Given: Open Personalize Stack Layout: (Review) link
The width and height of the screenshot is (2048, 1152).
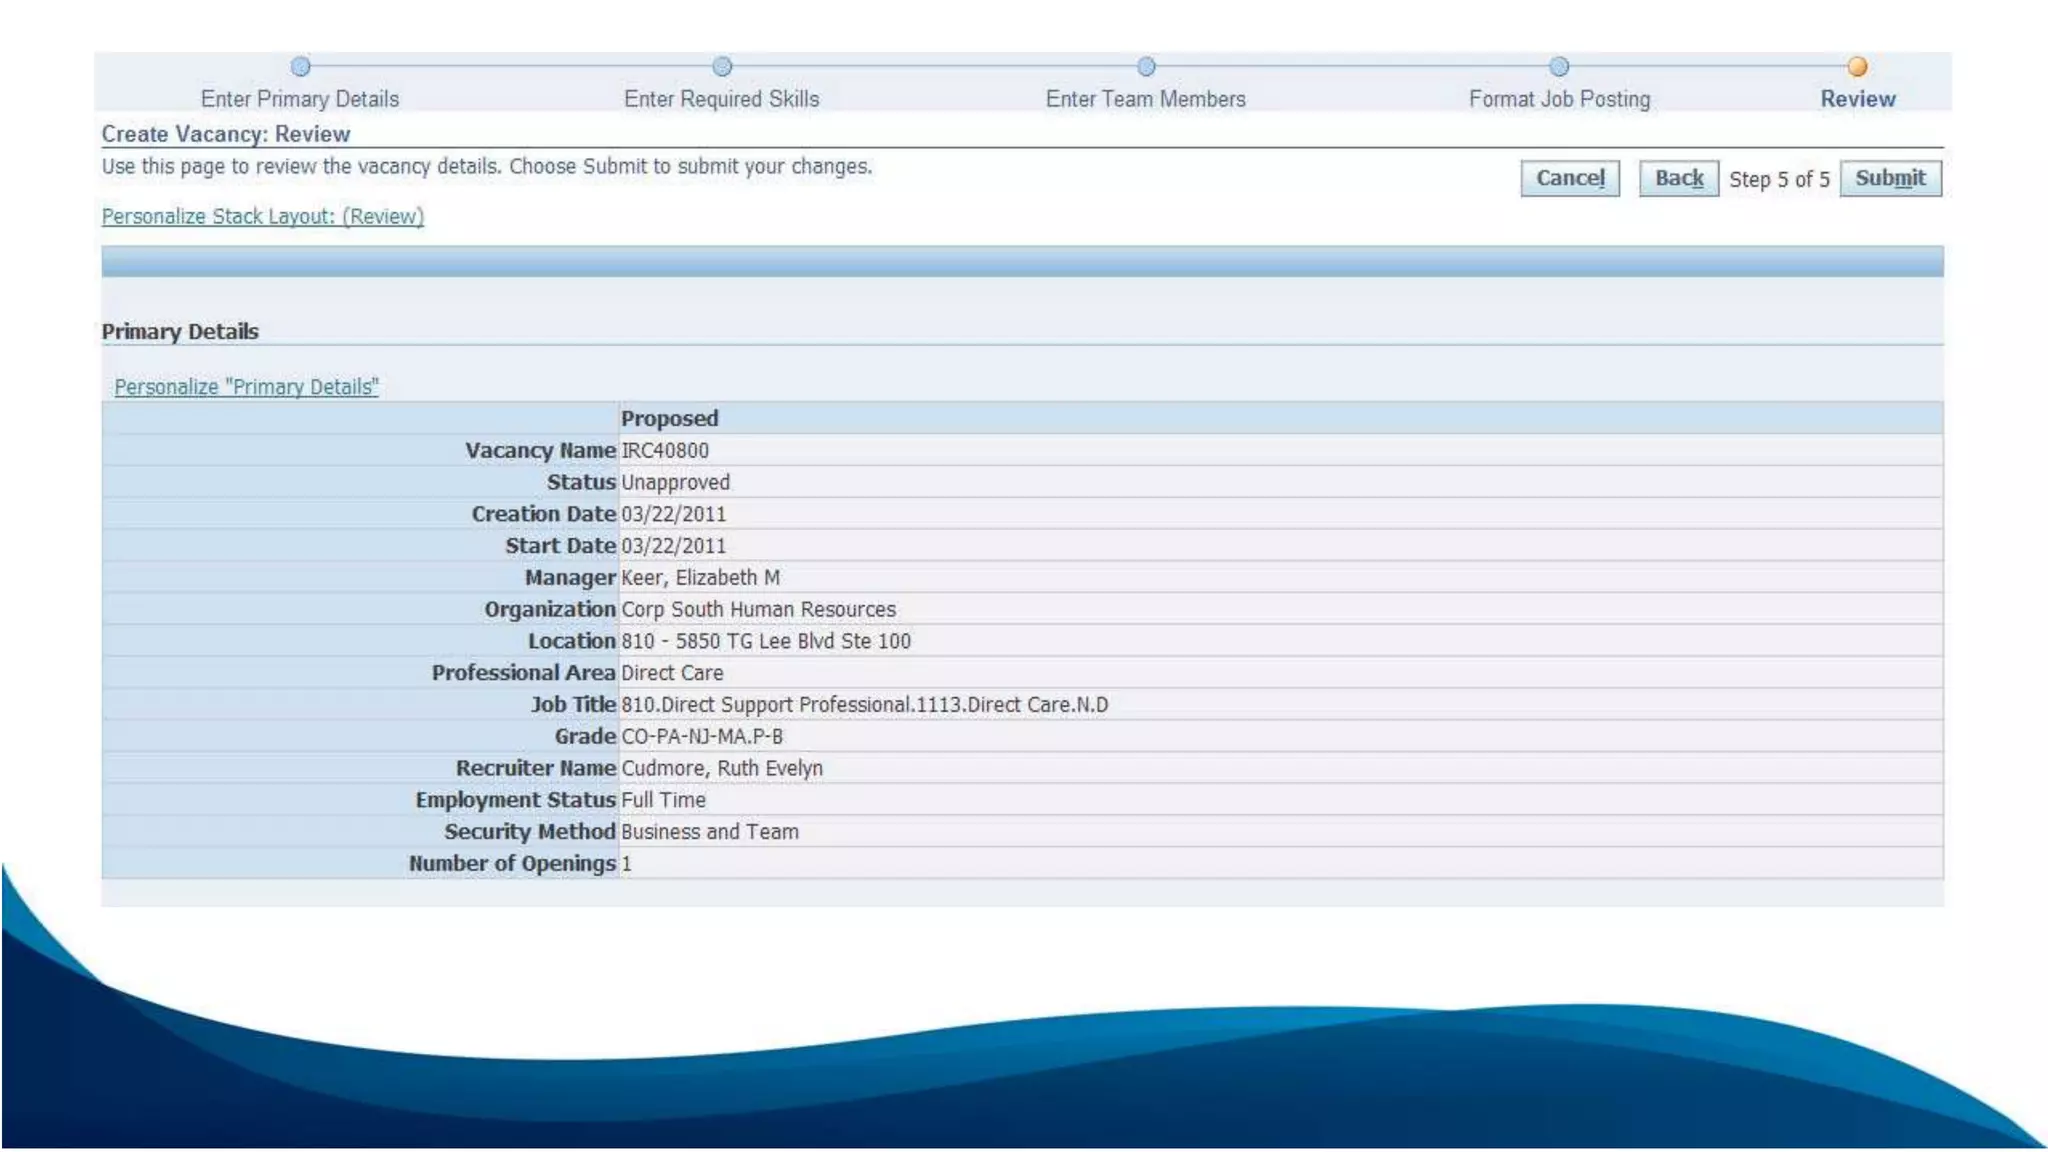Looking at the screenshot, I should (x=263, y=217).
